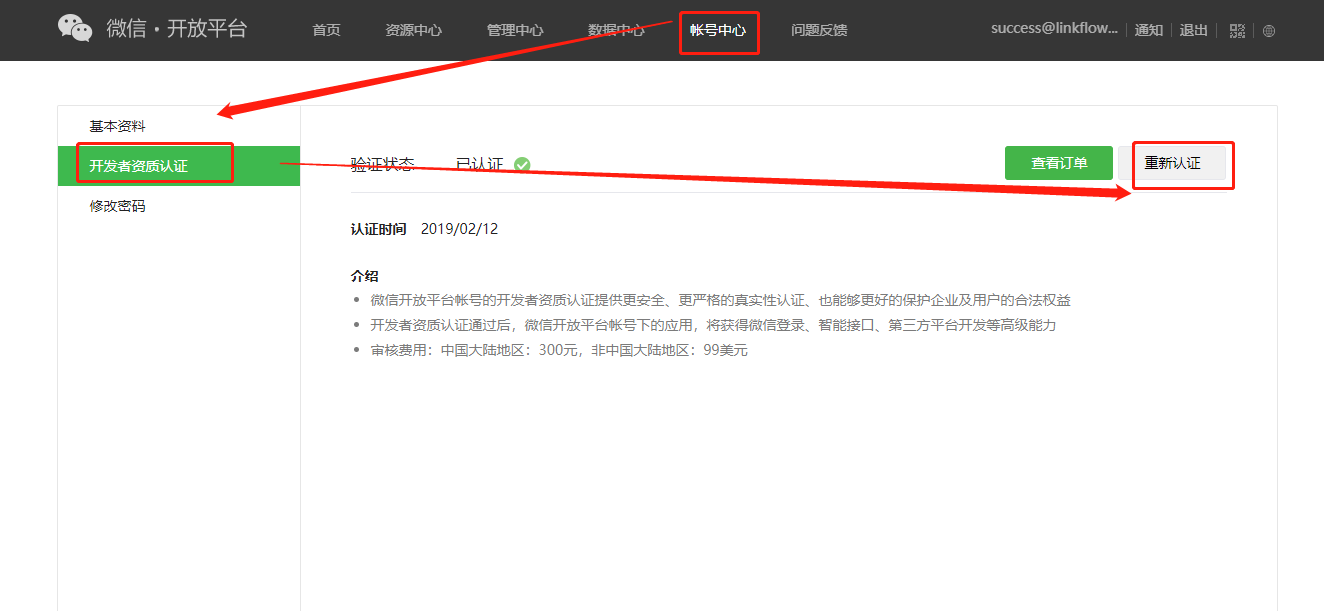Click the 介绍 heading
Screen dimensions: 1324x611
coord(364,276)
